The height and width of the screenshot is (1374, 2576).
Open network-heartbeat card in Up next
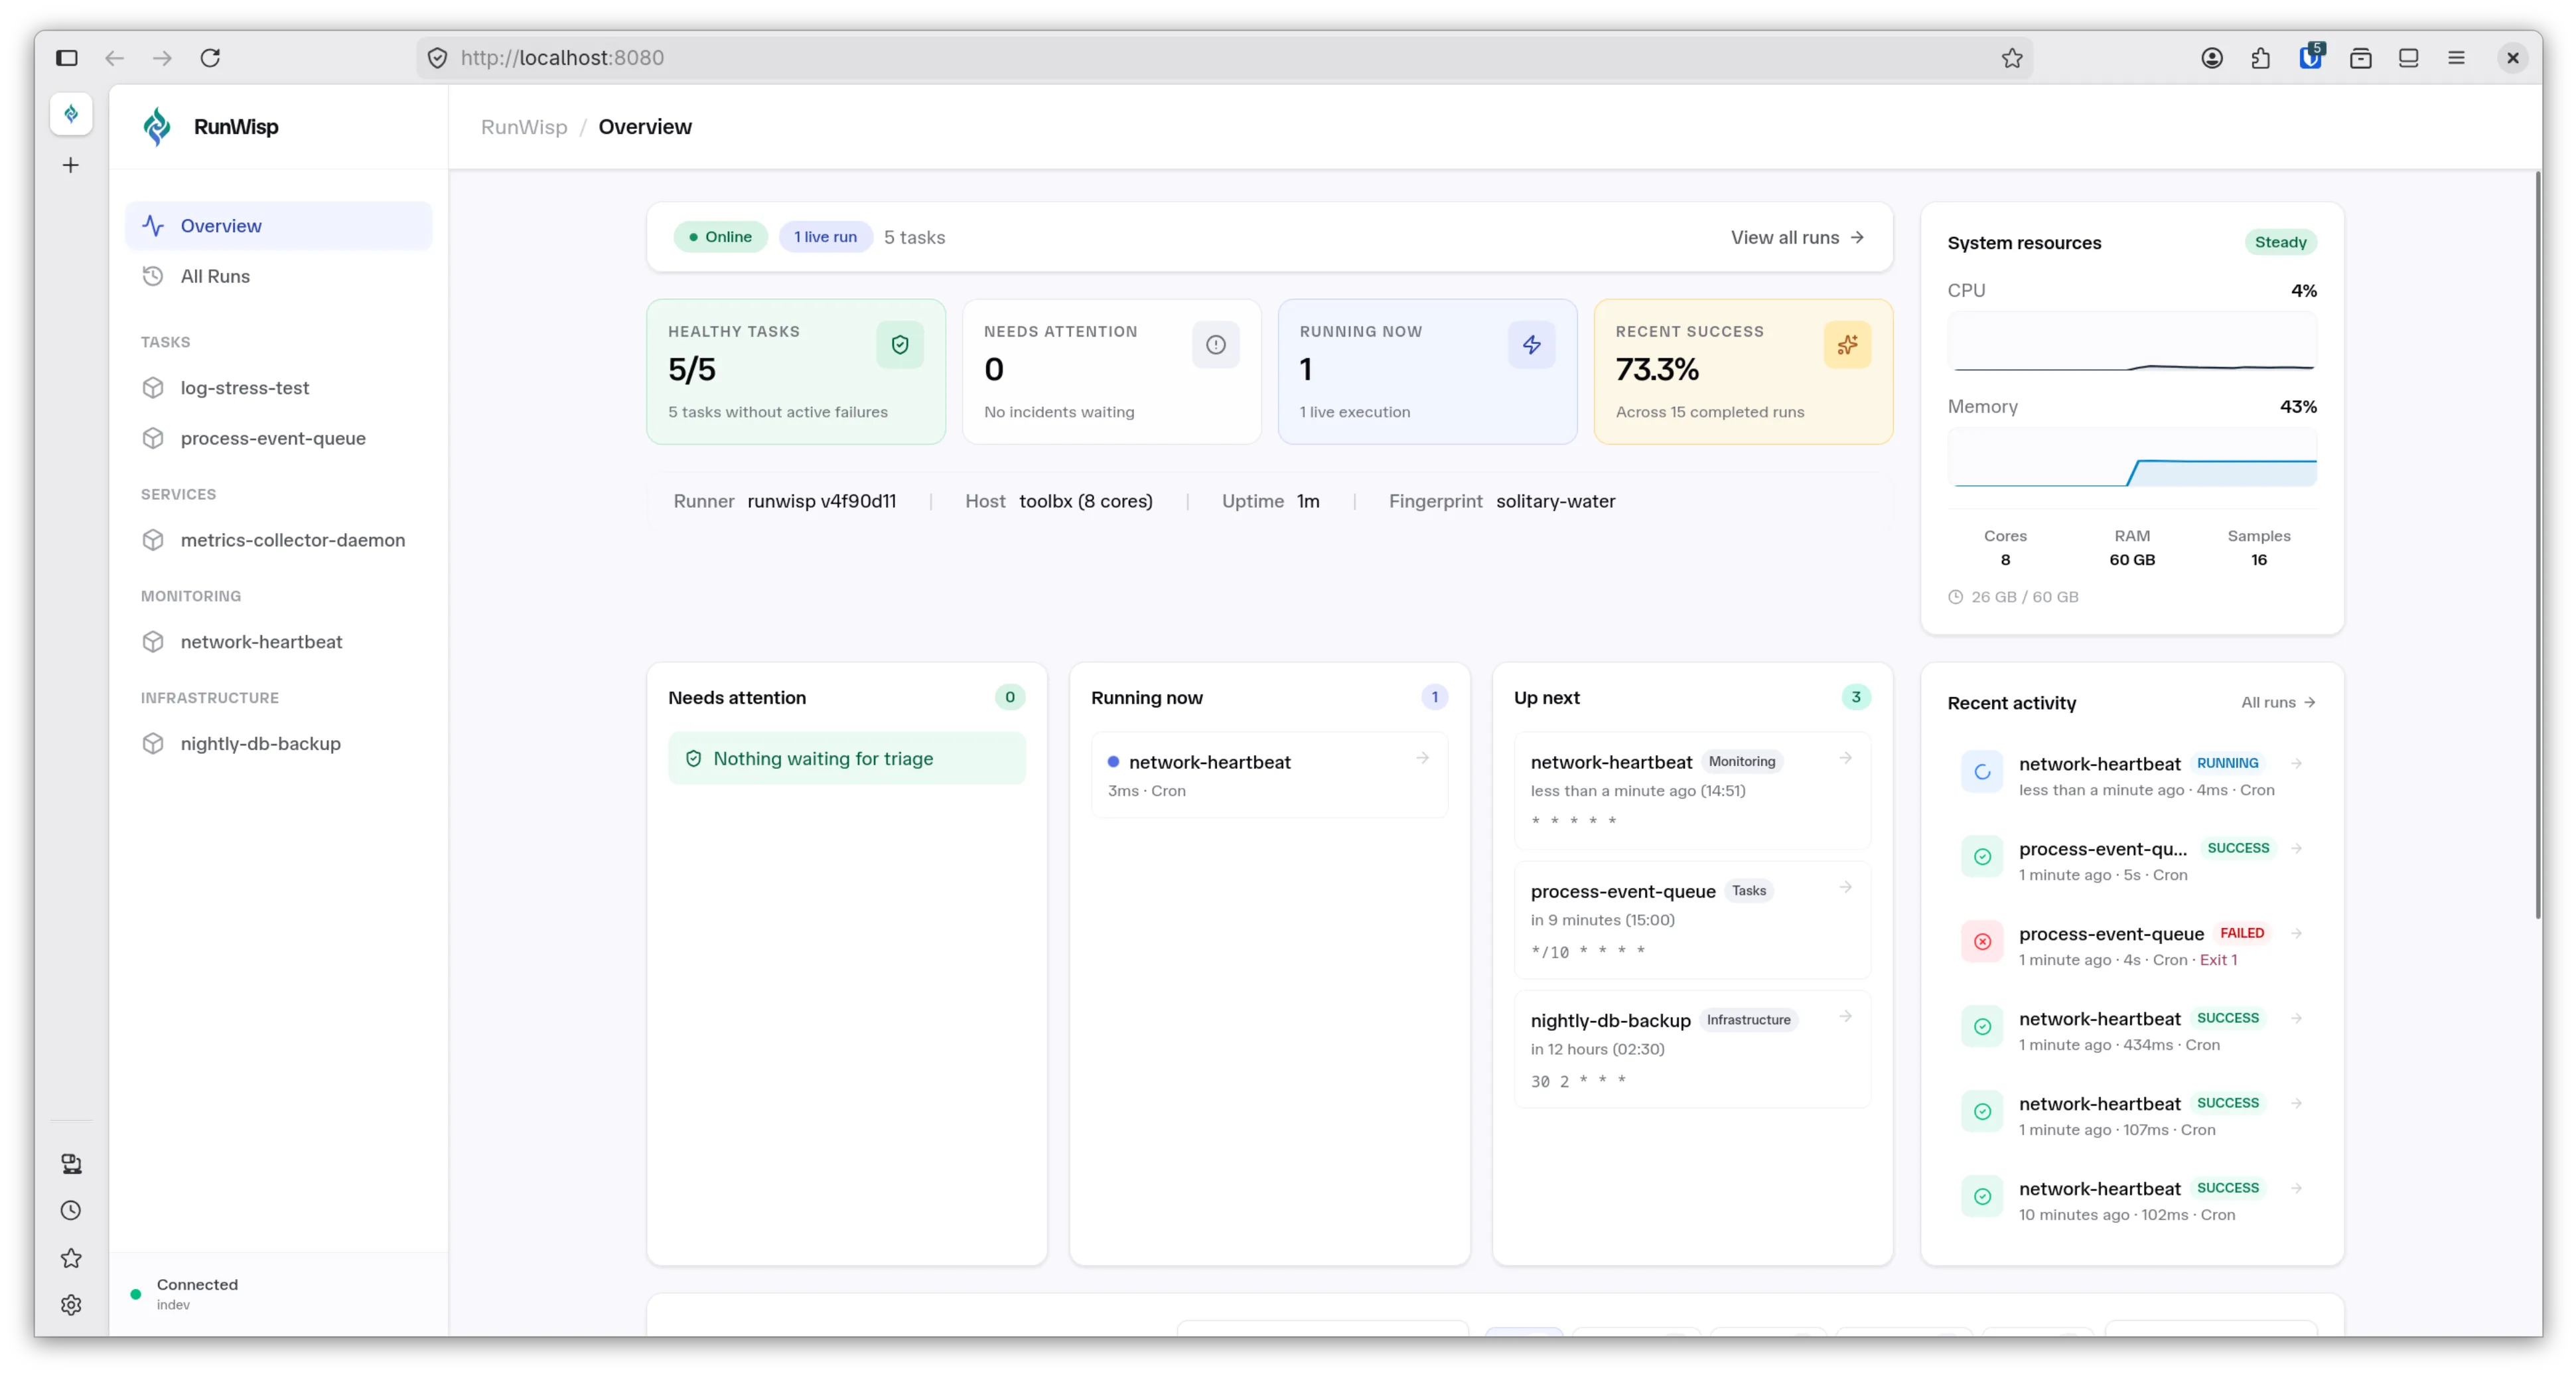[x=1692, y=790]
